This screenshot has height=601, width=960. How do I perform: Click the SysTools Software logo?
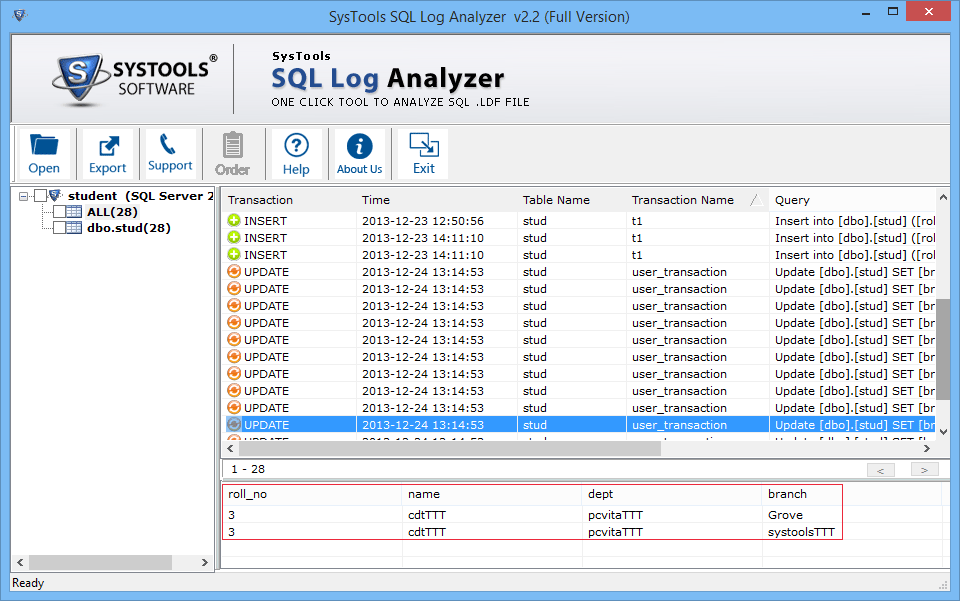tap(135, 78)
